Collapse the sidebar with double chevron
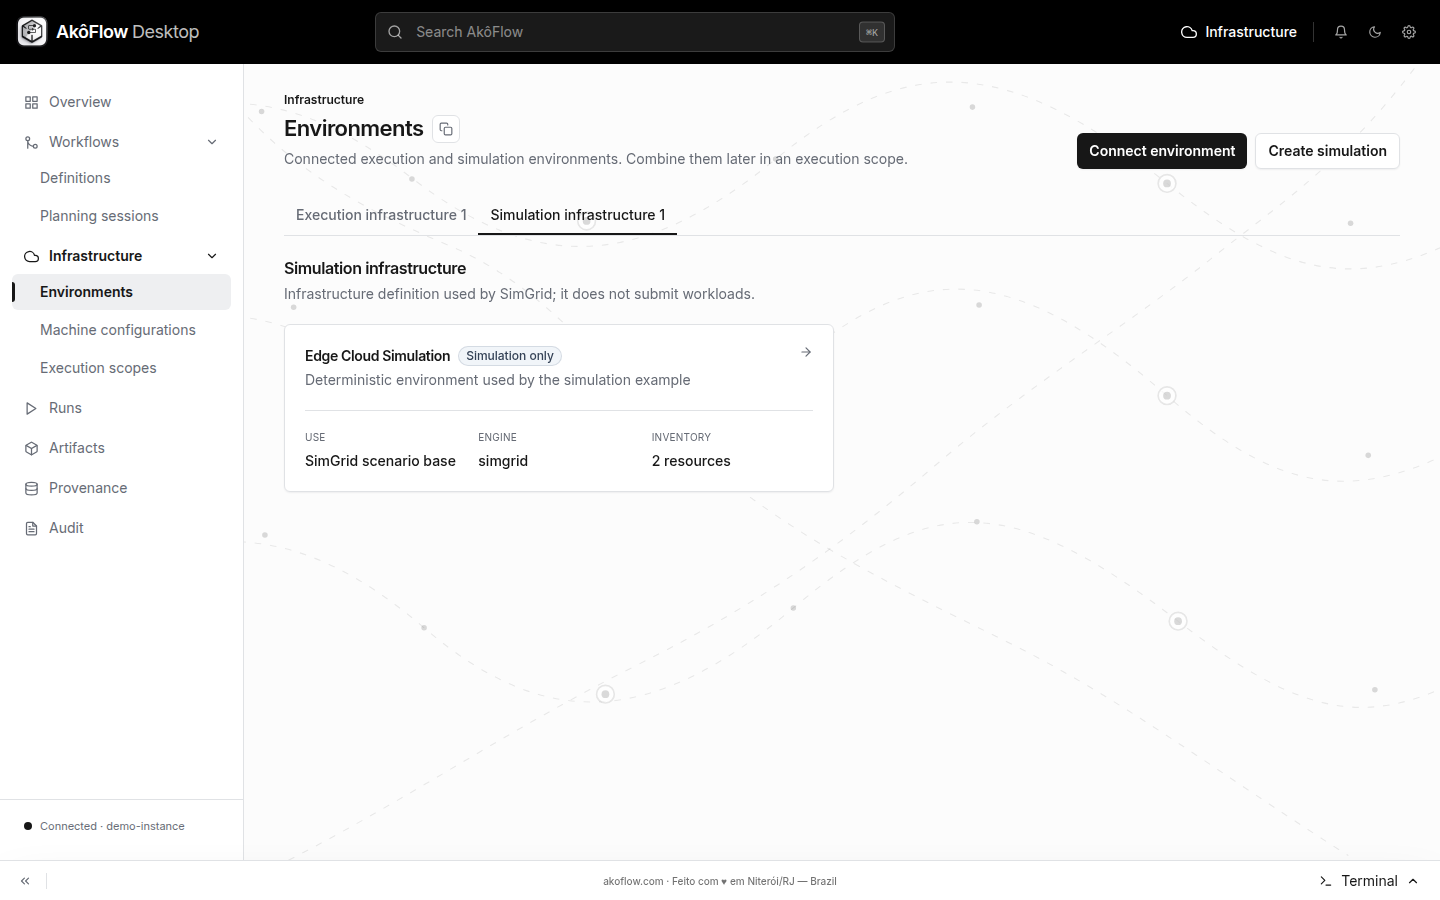 25,881
